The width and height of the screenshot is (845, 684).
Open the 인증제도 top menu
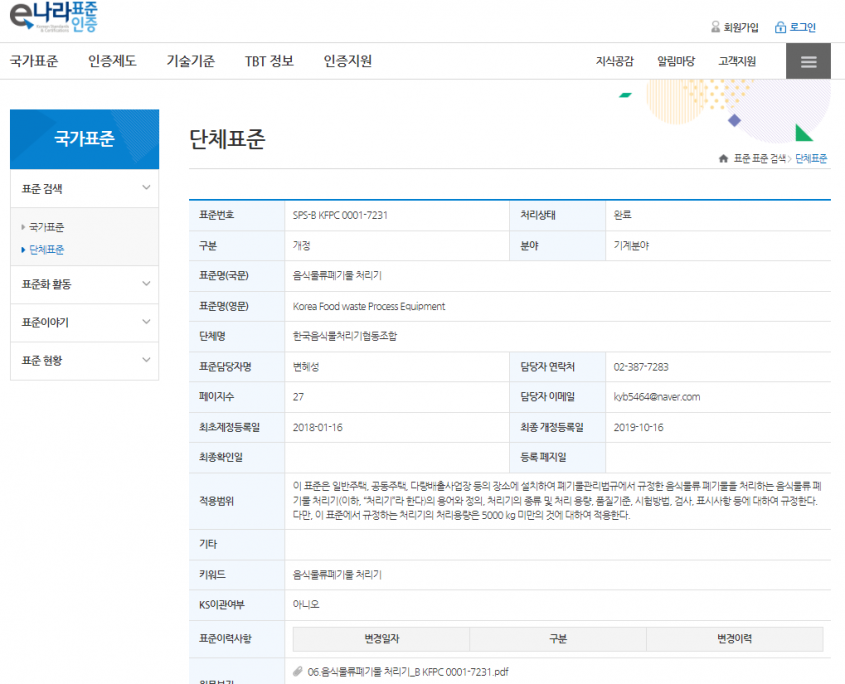click(x=112, y=61)
